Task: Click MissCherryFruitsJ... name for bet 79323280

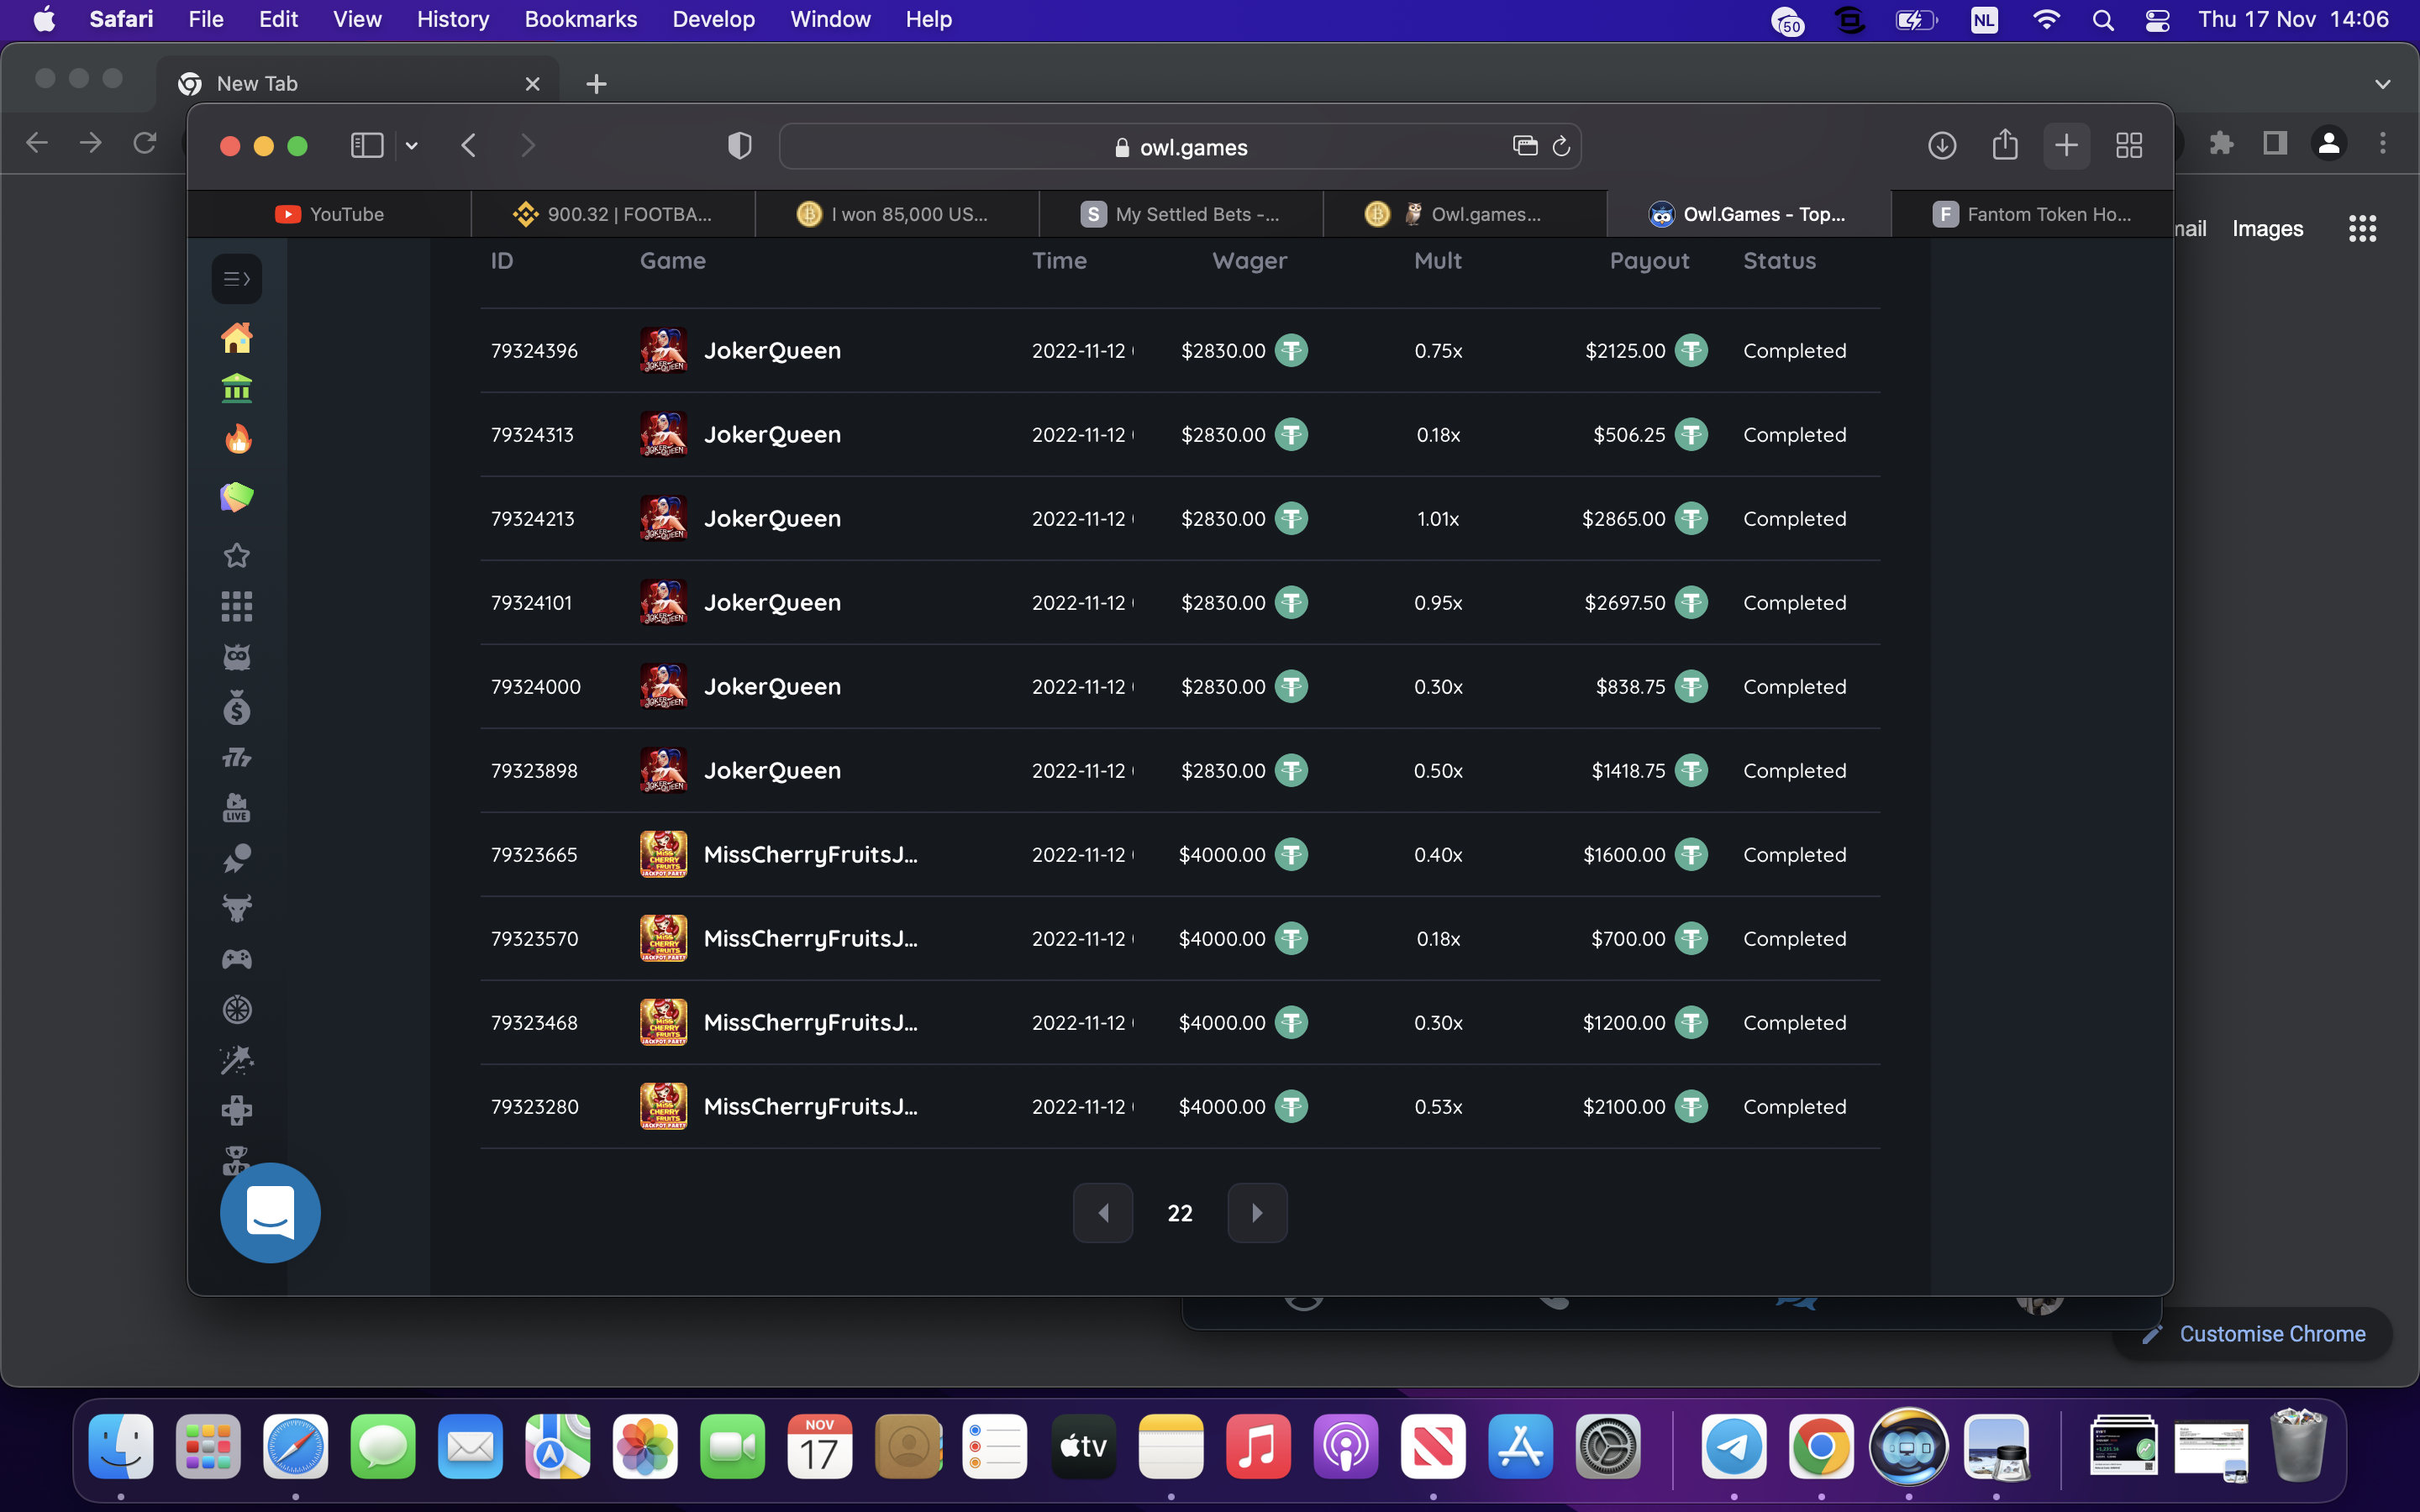Action: point(810,1107)
